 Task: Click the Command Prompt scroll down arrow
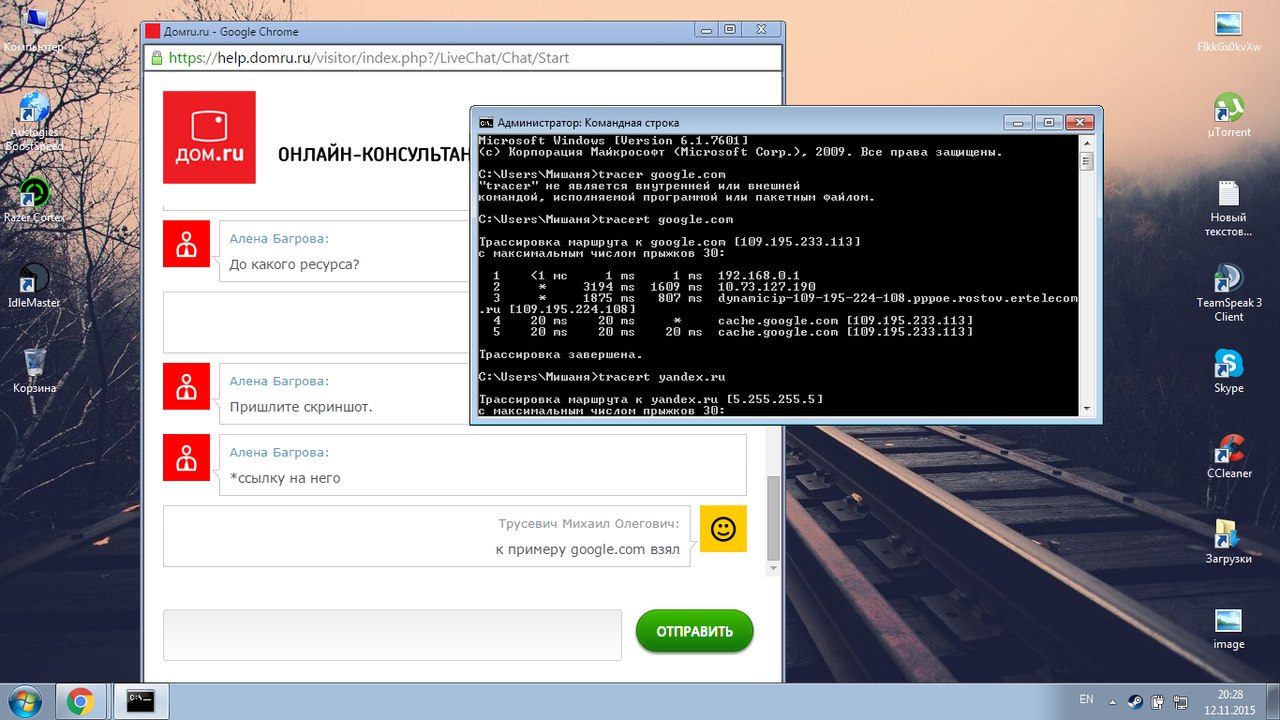click(x=1087, y=408)
